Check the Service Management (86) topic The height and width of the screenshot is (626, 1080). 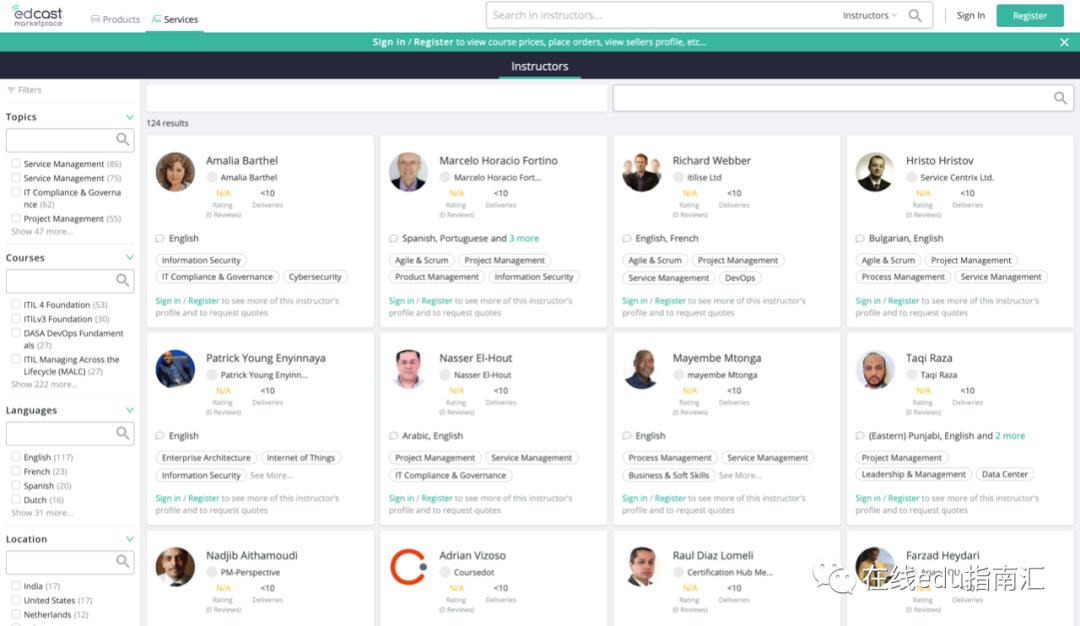tap(15, 164)
